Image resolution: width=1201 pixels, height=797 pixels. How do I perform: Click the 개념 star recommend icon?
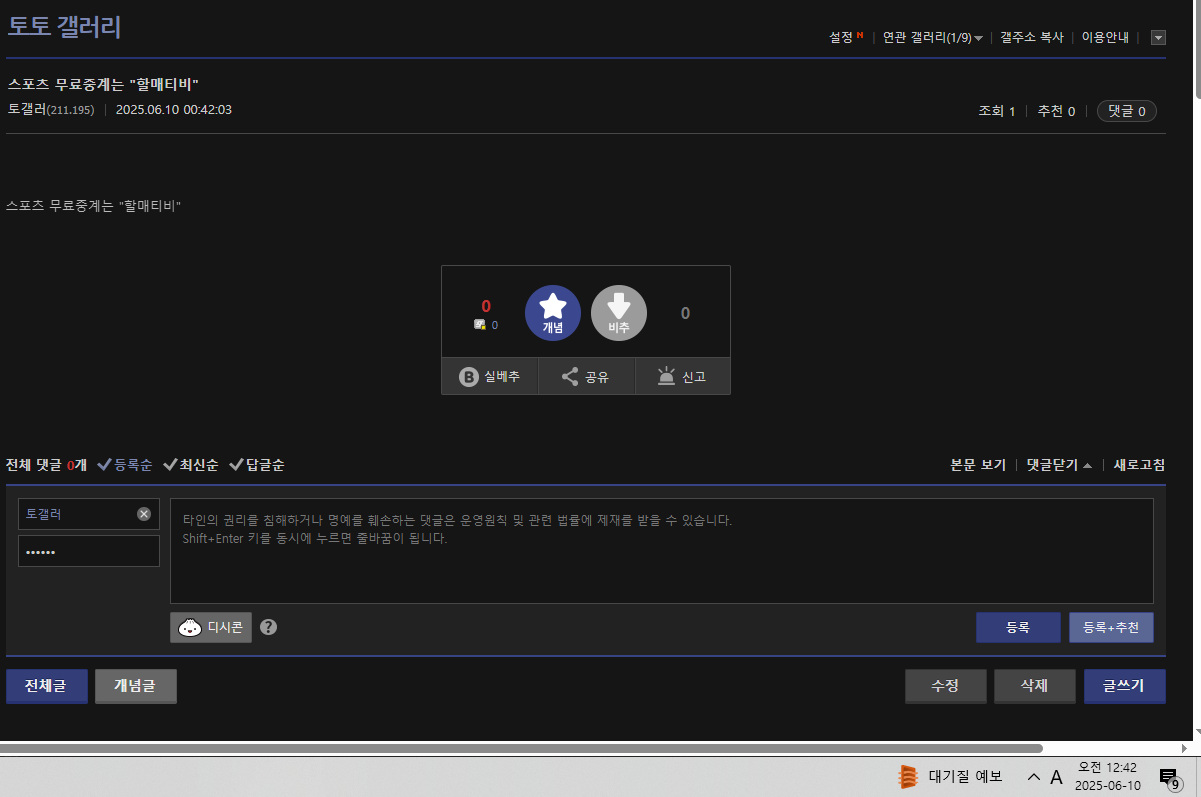(552, 312)
